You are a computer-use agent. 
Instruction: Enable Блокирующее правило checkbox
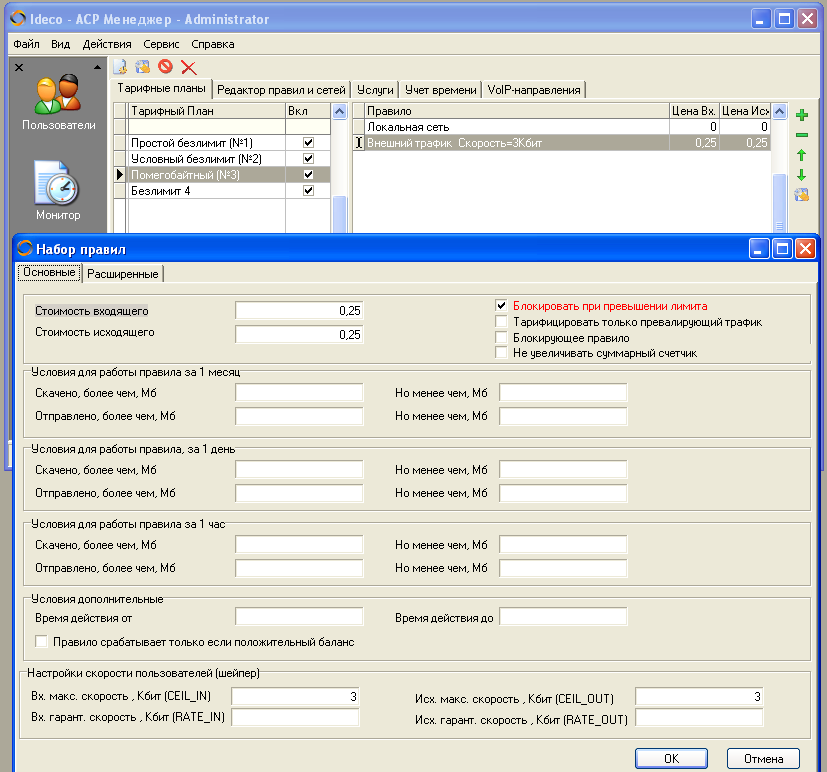click(x=502, y=338)
